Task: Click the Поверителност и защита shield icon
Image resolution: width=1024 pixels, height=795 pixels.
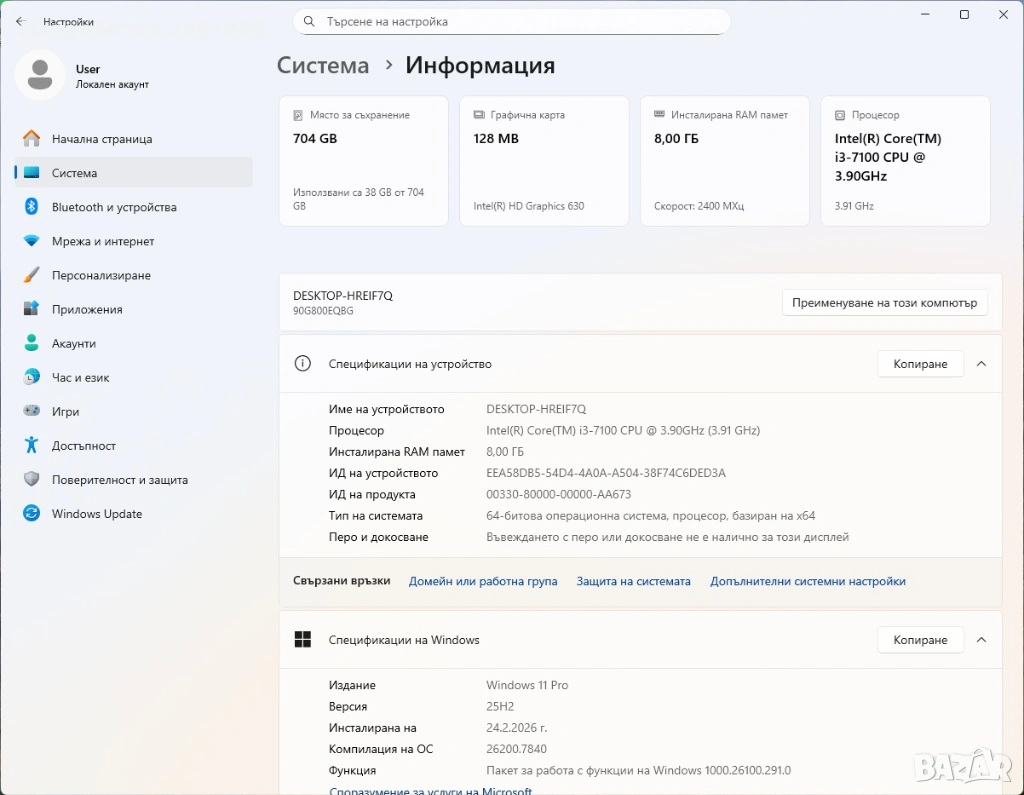Action: (x=32, y=479)
